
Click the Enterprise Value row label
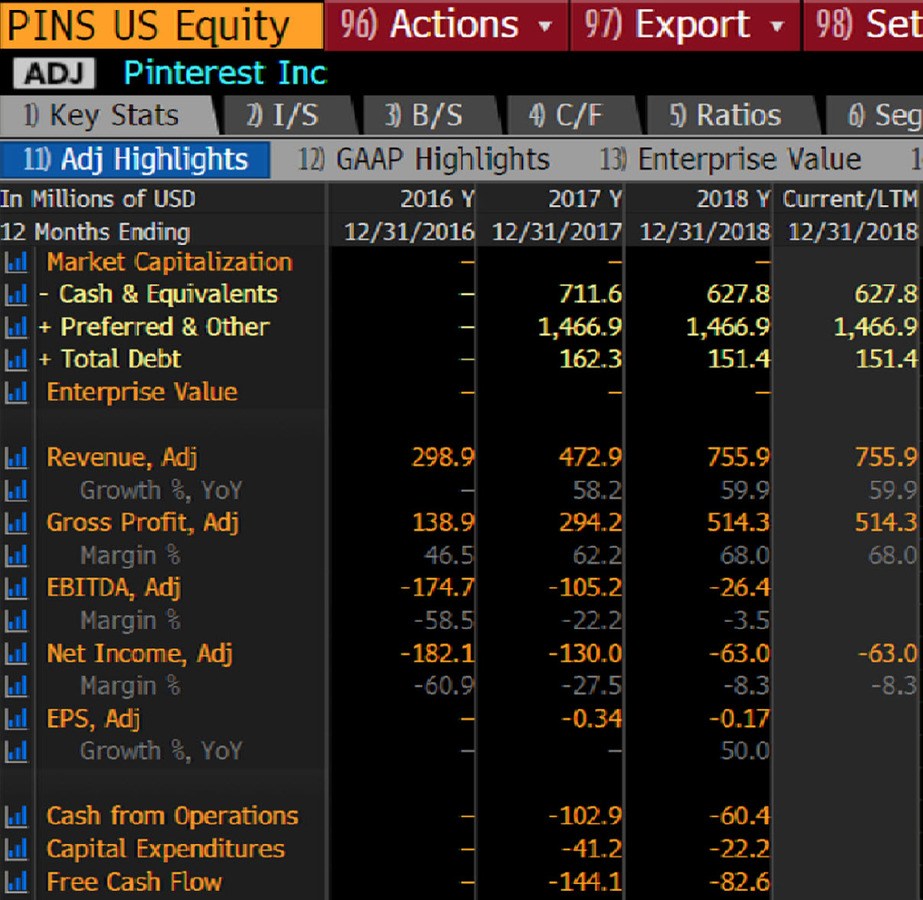(142, 392)
